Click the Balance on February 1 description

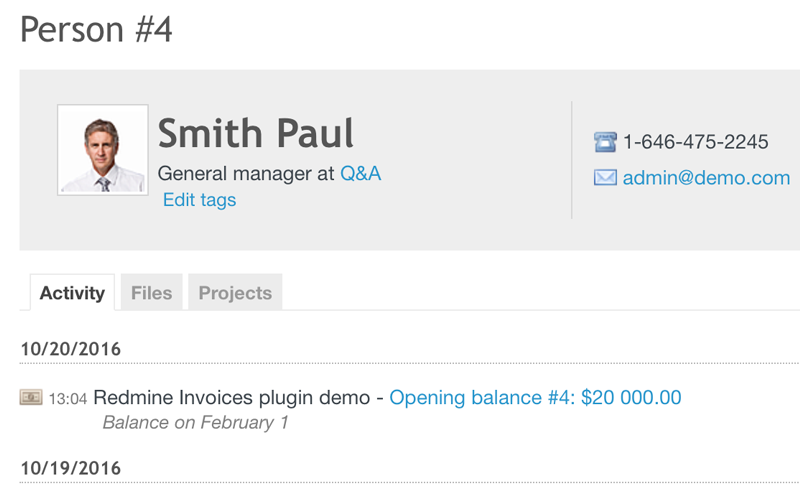[x=195, y=423]
